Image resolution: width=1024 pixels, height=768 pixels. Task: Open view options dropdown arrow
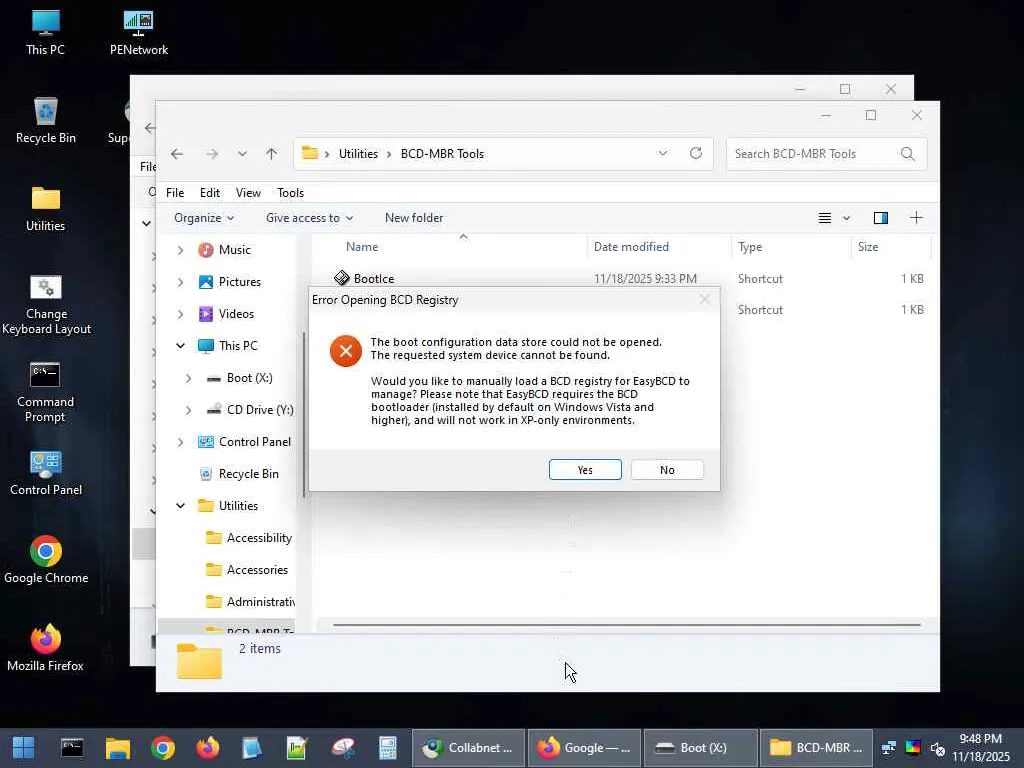pyautogui.click(x=846, y=218)
